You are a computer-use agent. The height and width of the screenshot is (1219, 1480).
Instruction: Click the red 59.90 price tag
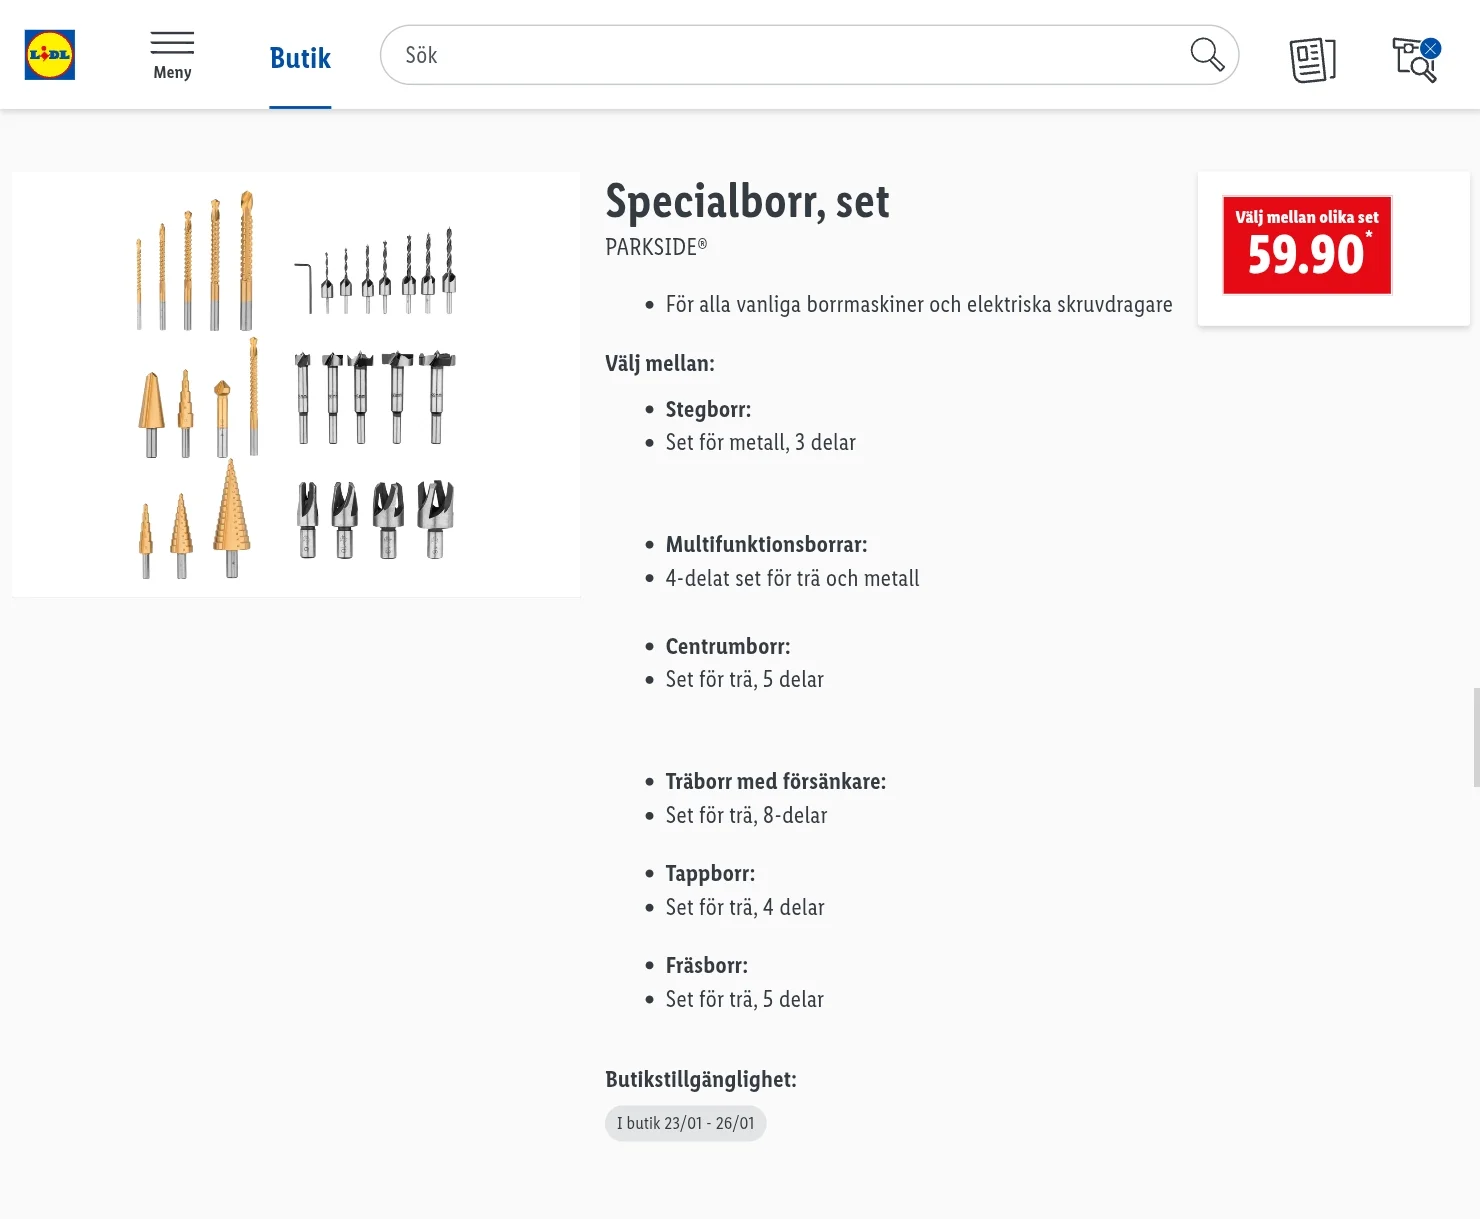coord(1307,245)
